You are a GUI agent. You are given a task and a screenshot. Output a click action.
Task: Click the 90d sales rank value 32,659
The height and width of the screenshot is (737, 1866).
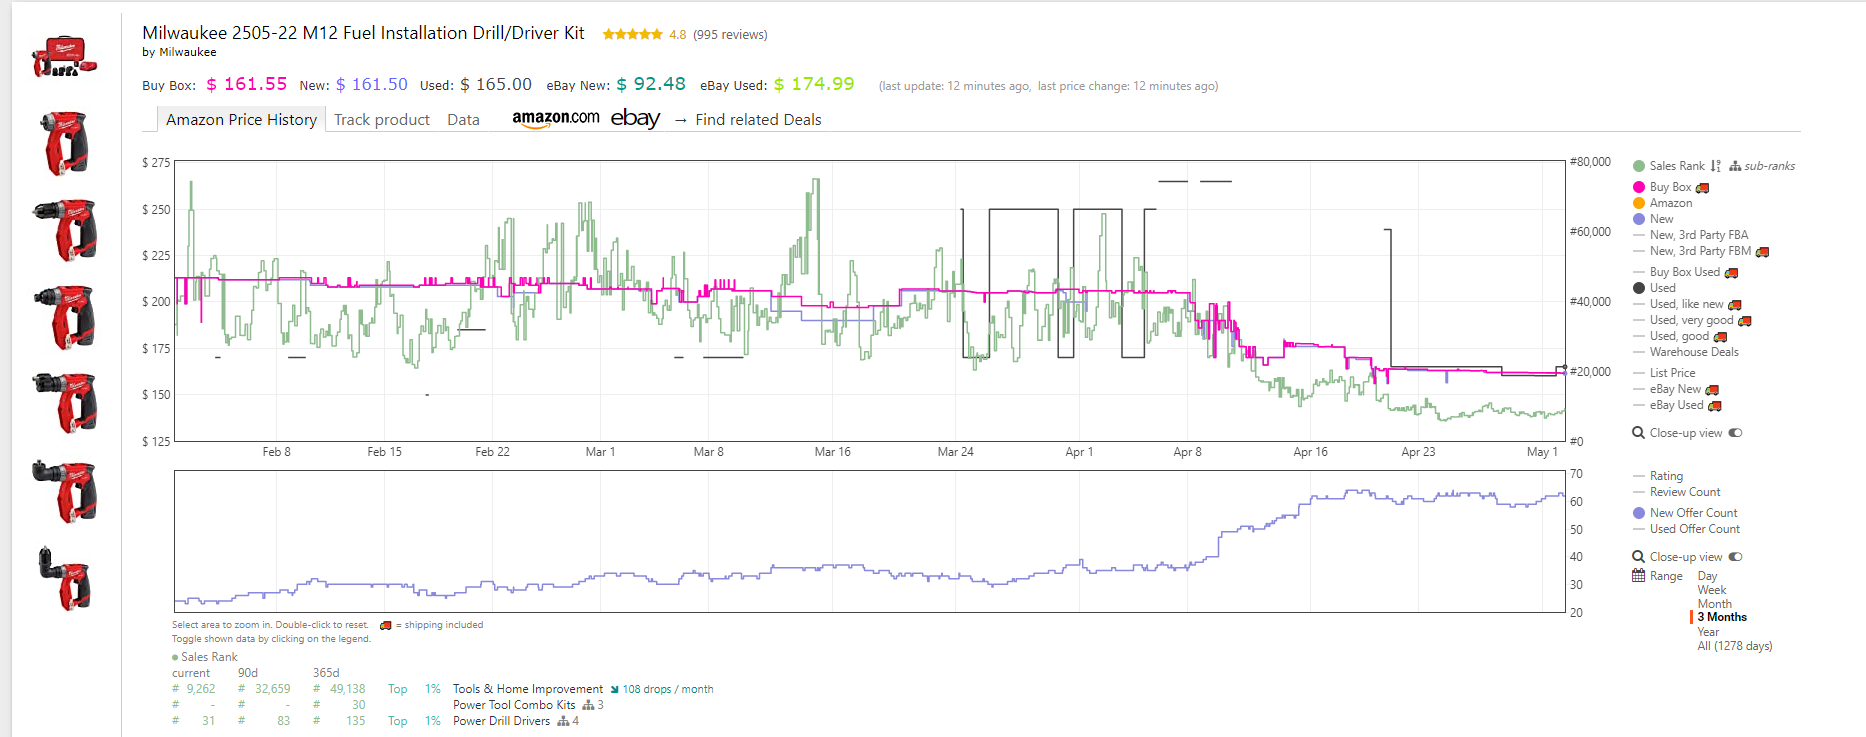tap(273, 689)
